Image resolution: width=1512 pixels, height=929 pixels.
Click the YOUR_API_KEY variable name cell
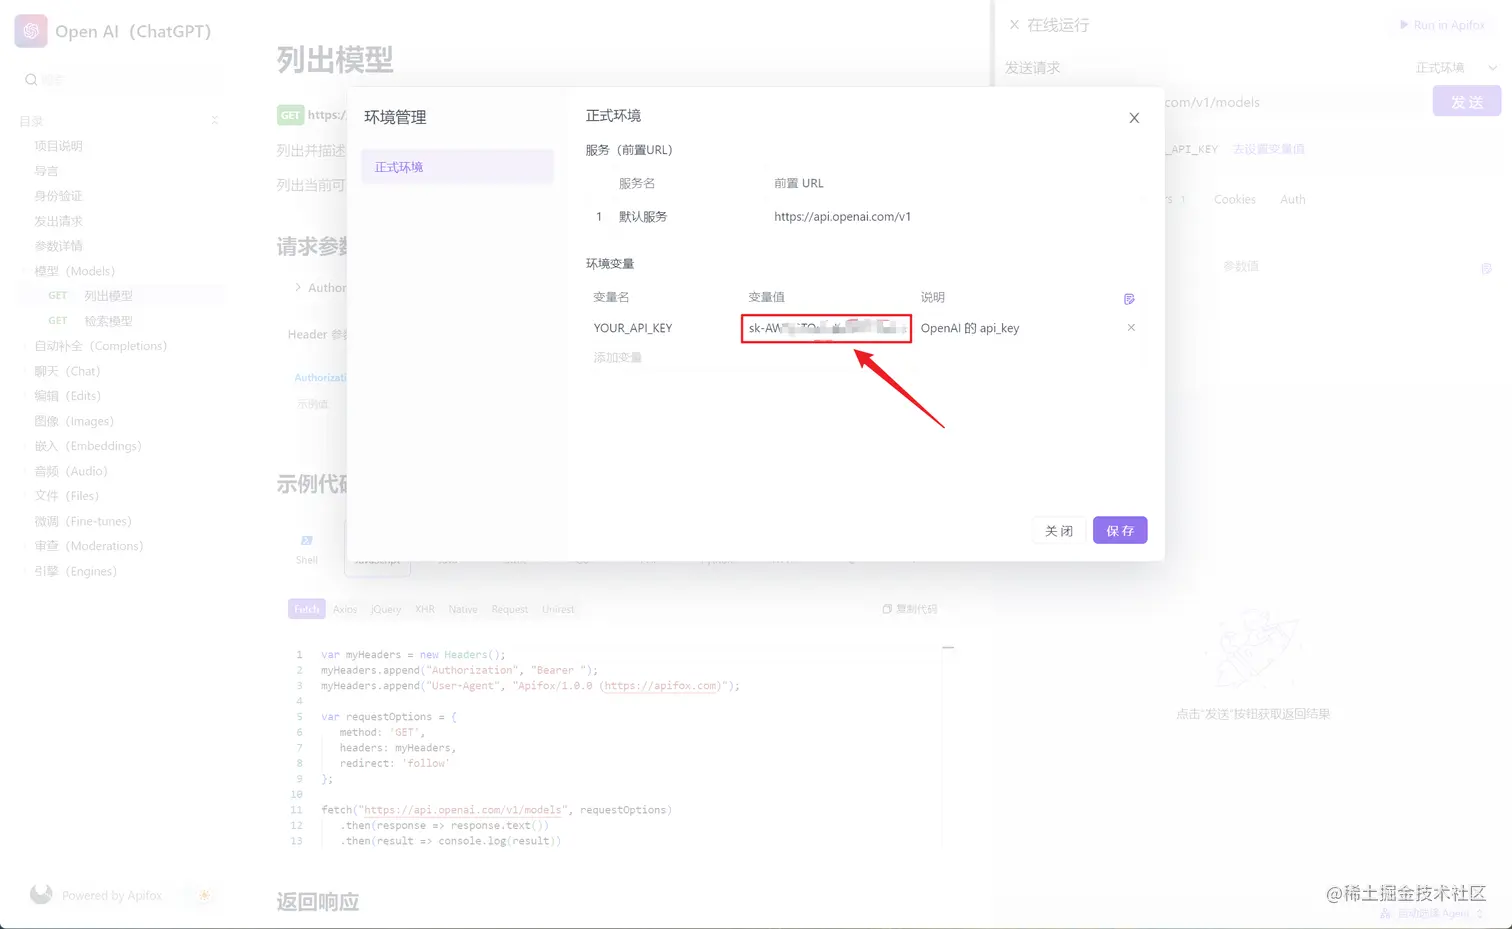click(633, 328)
